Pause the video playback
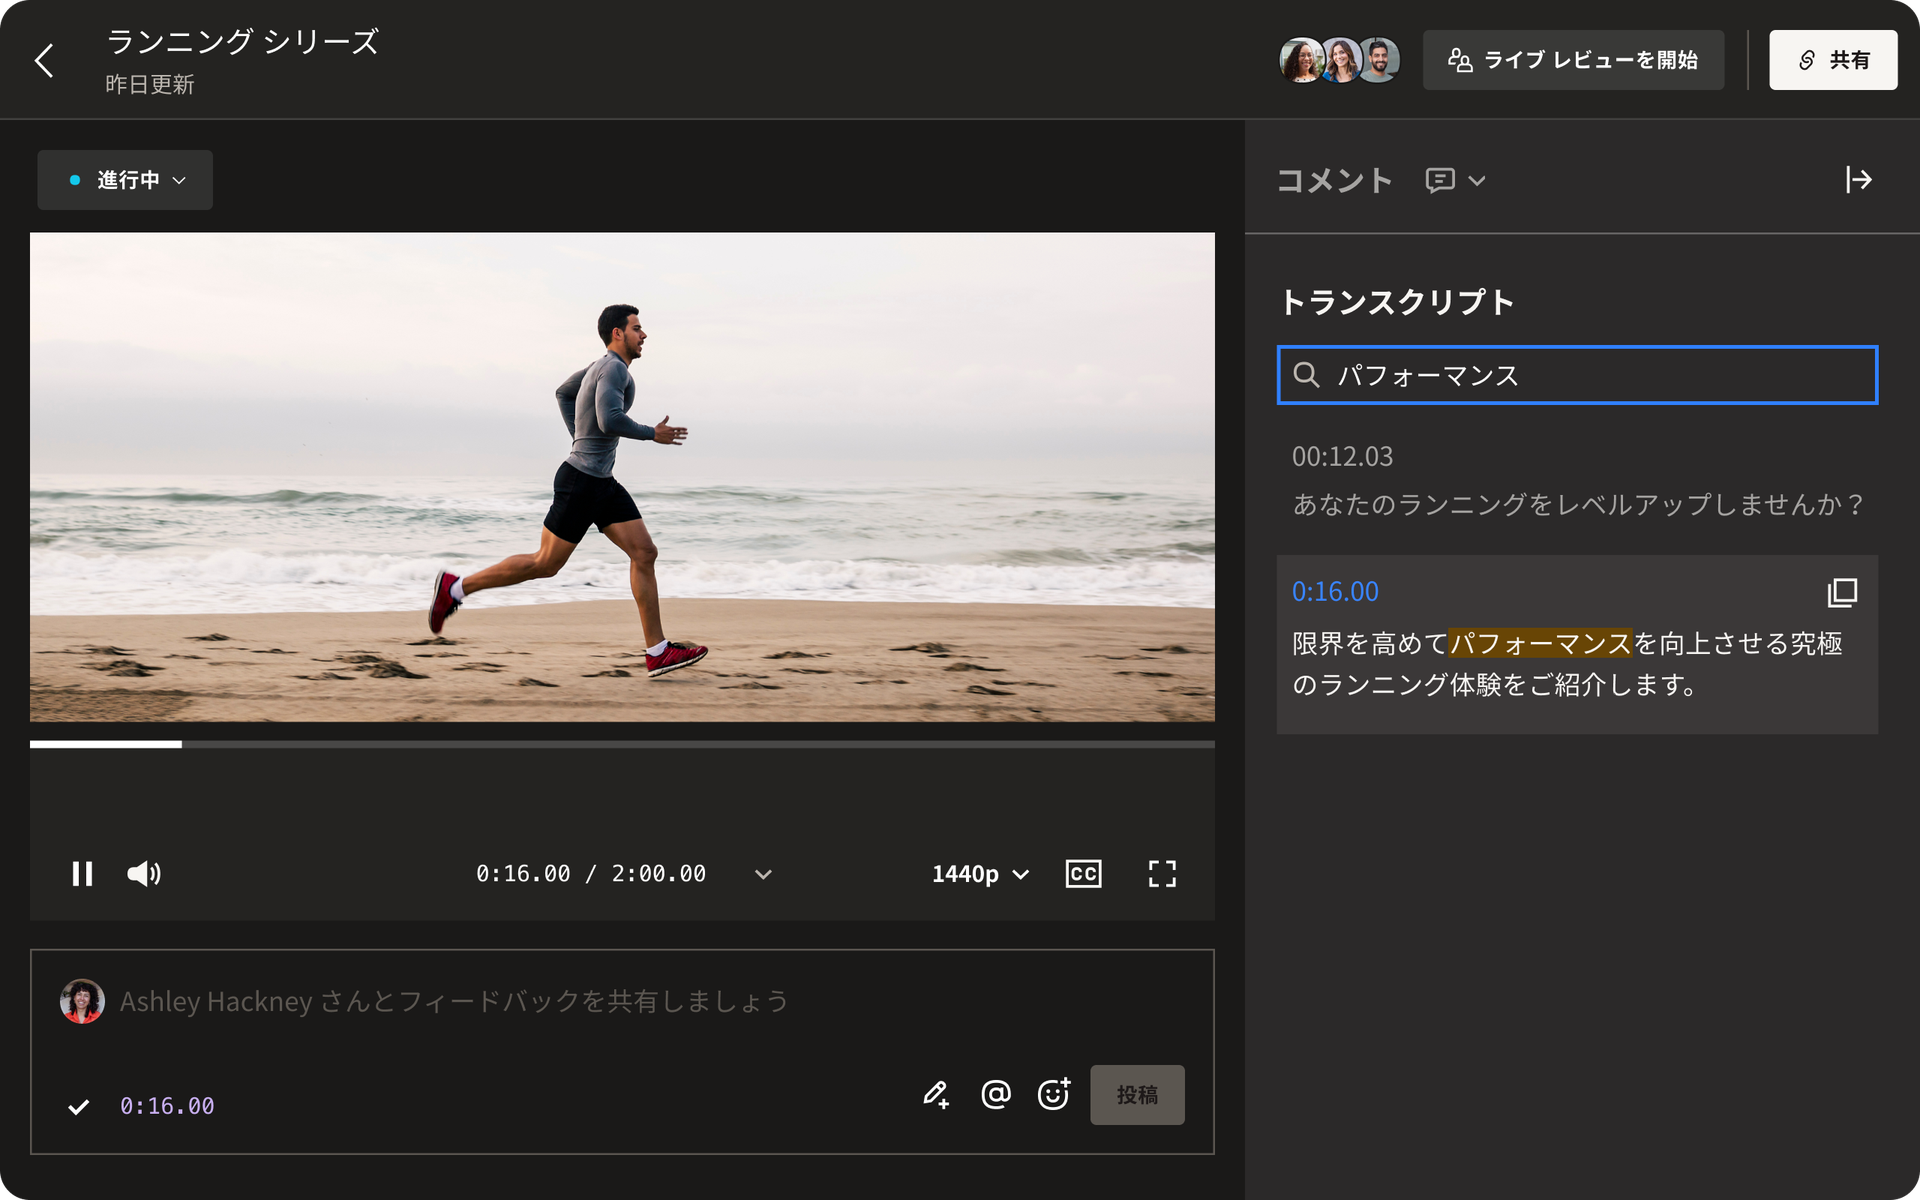This screenshot has height=1200, width=1920. pyautogui.click(x=82, y=873)
